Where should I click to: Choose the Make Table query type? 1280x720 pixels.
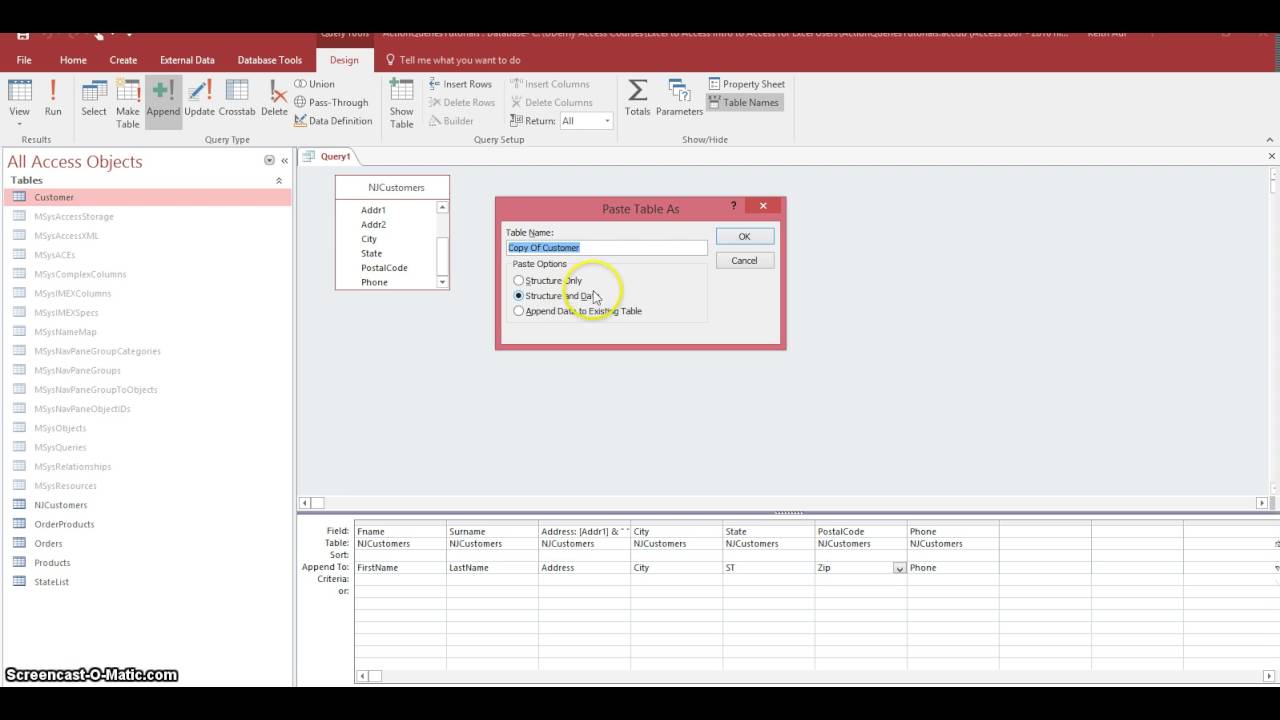[x=128, y=102]
